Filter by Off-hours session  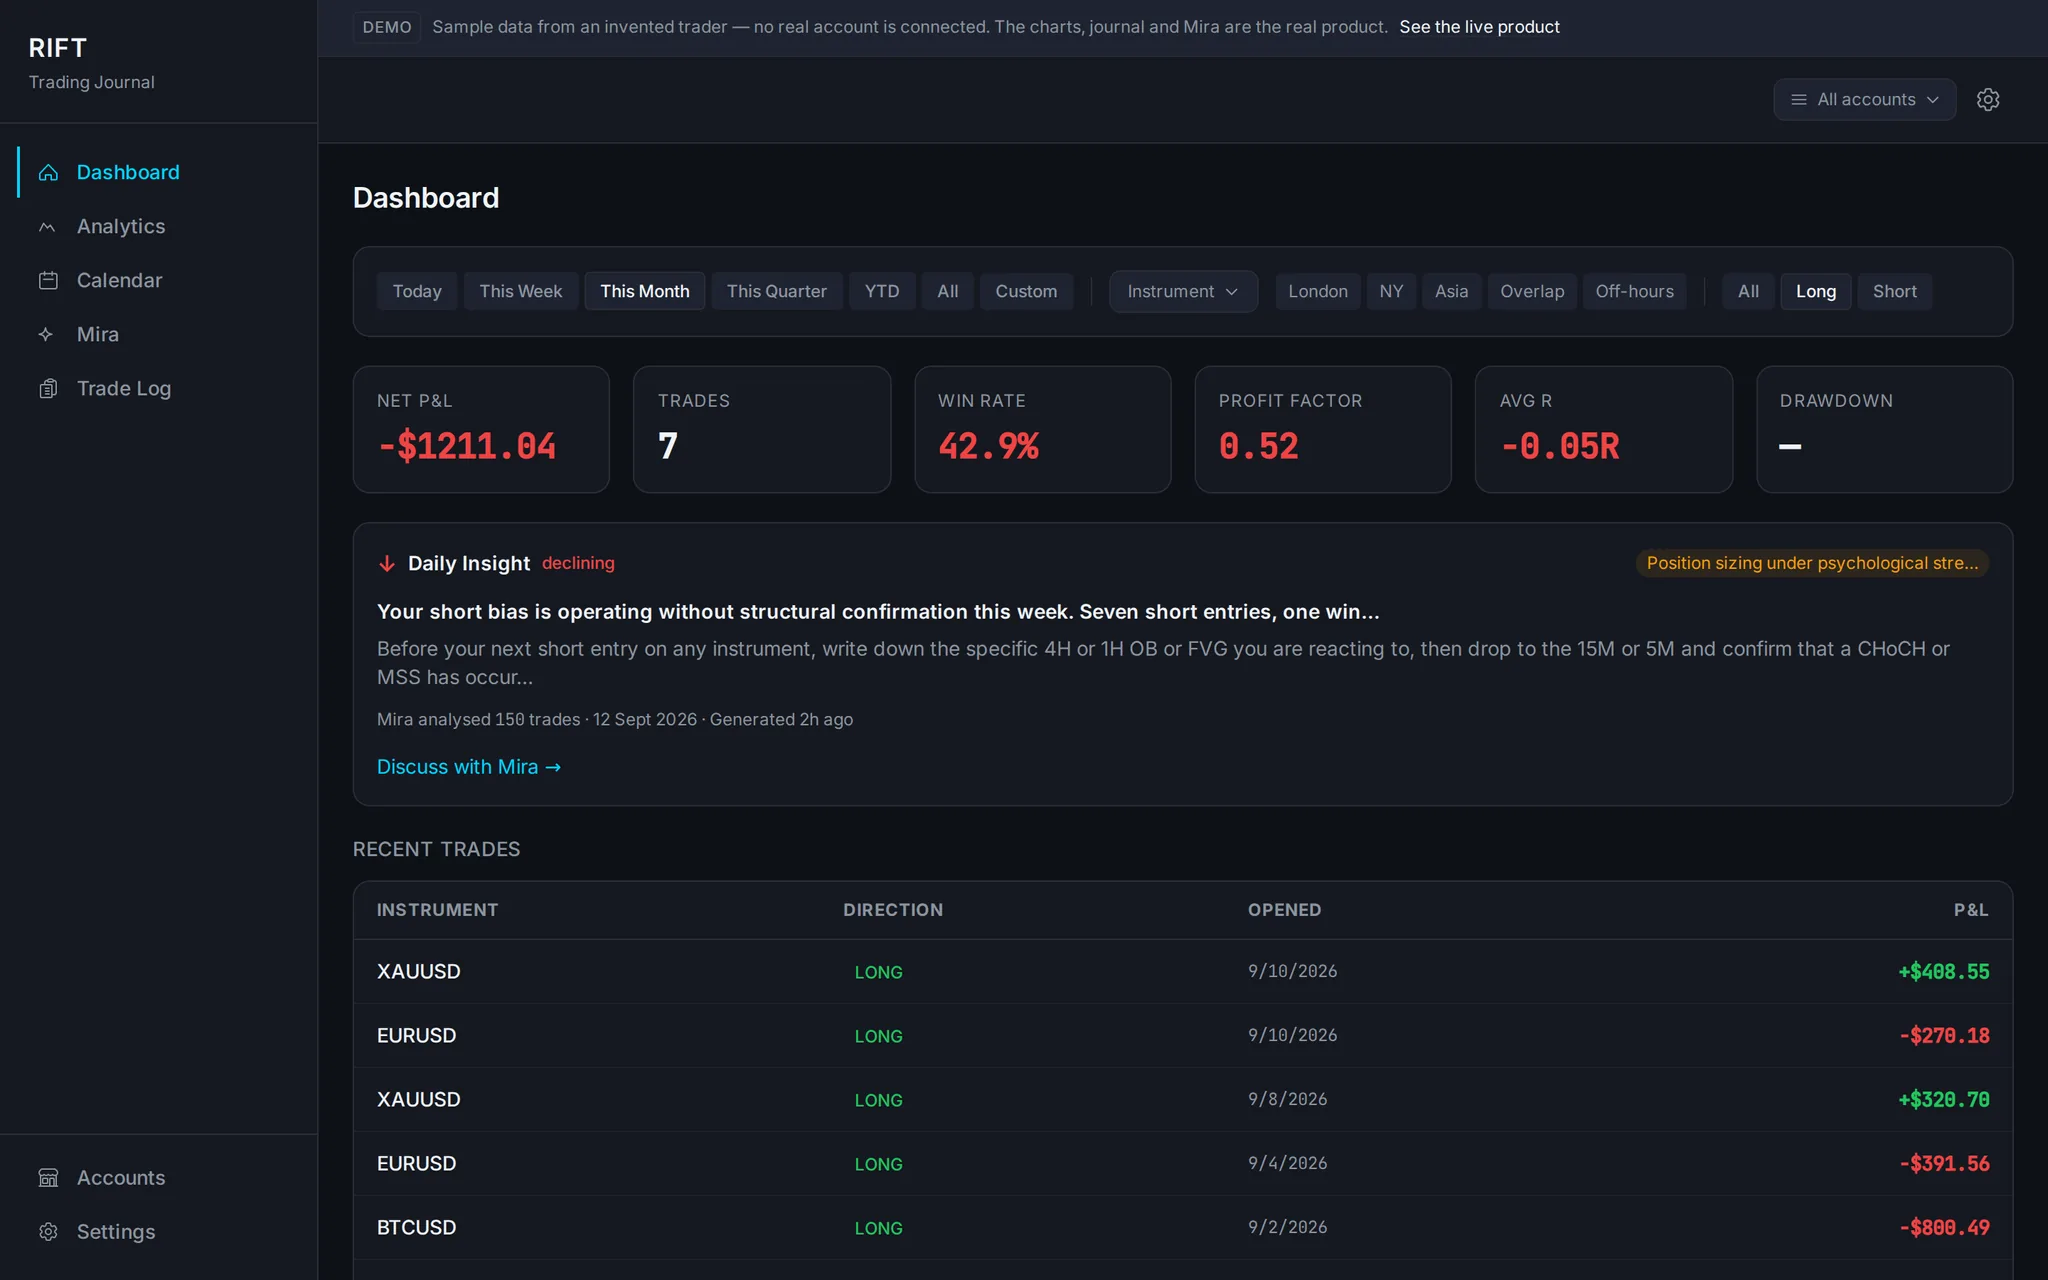point(1635,292)
